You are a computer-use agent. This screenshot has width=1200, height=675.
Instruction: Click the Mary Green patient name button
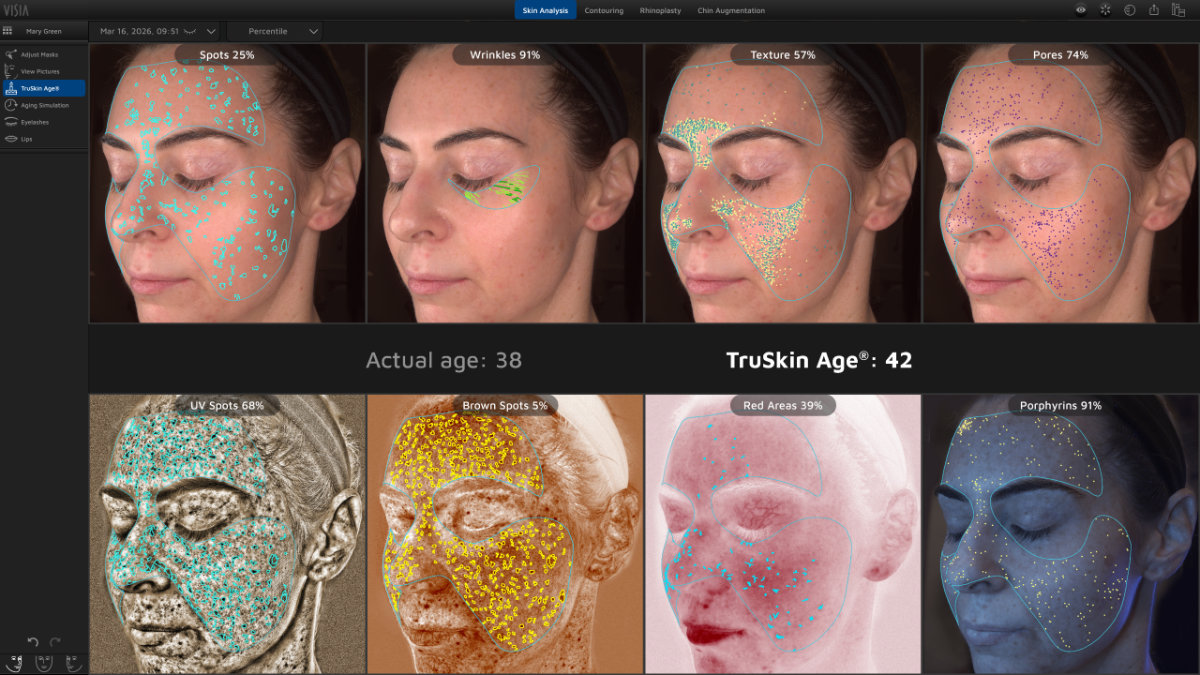[x=43, y=31]
